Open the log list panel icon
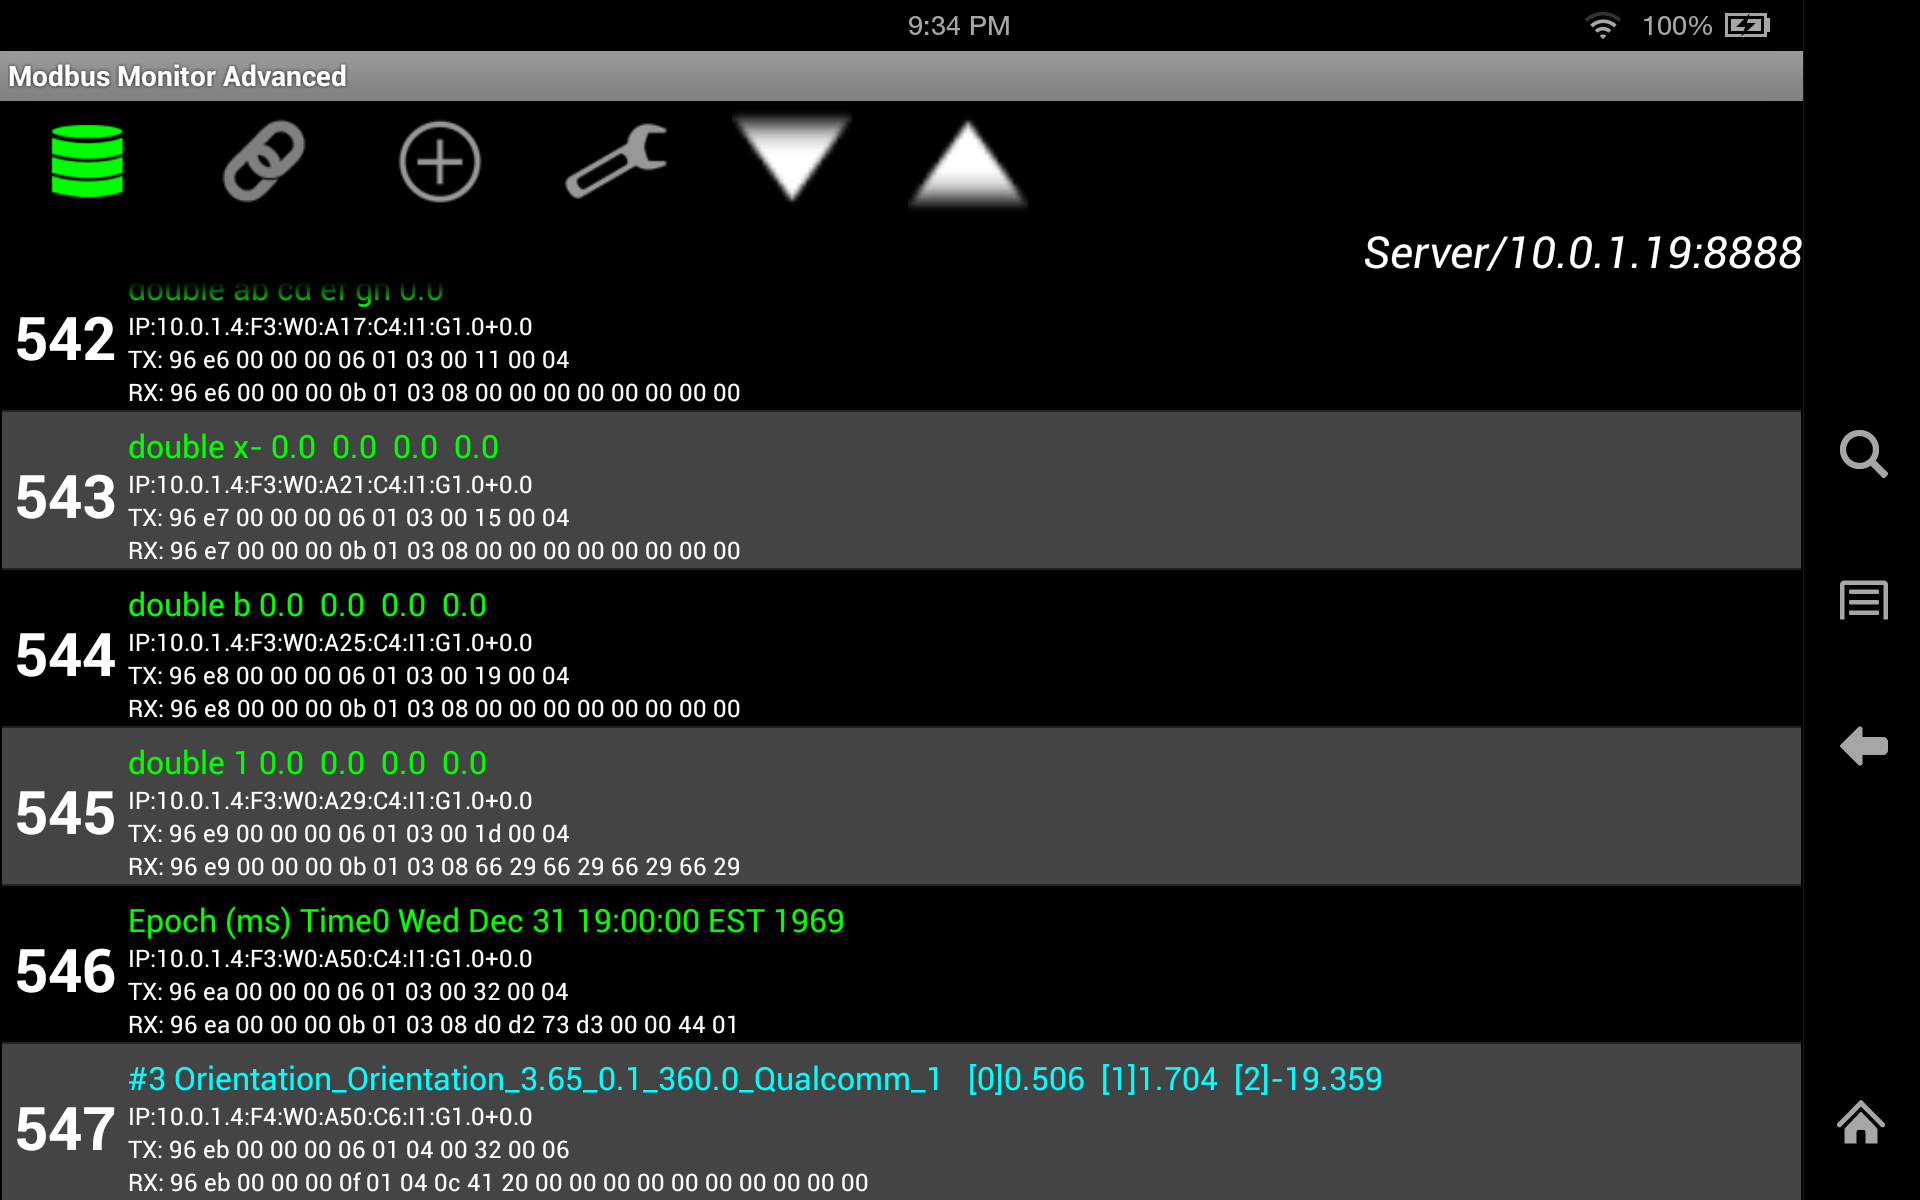The image size is (1920, 1200). coord(1863,601)
